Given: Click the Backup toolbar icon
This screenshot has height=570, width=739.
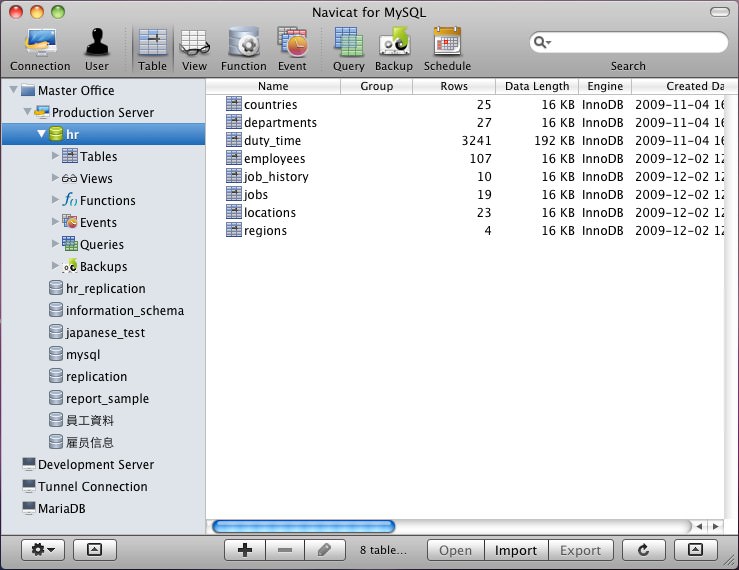Looking at the screenshot, I should 394,49.
